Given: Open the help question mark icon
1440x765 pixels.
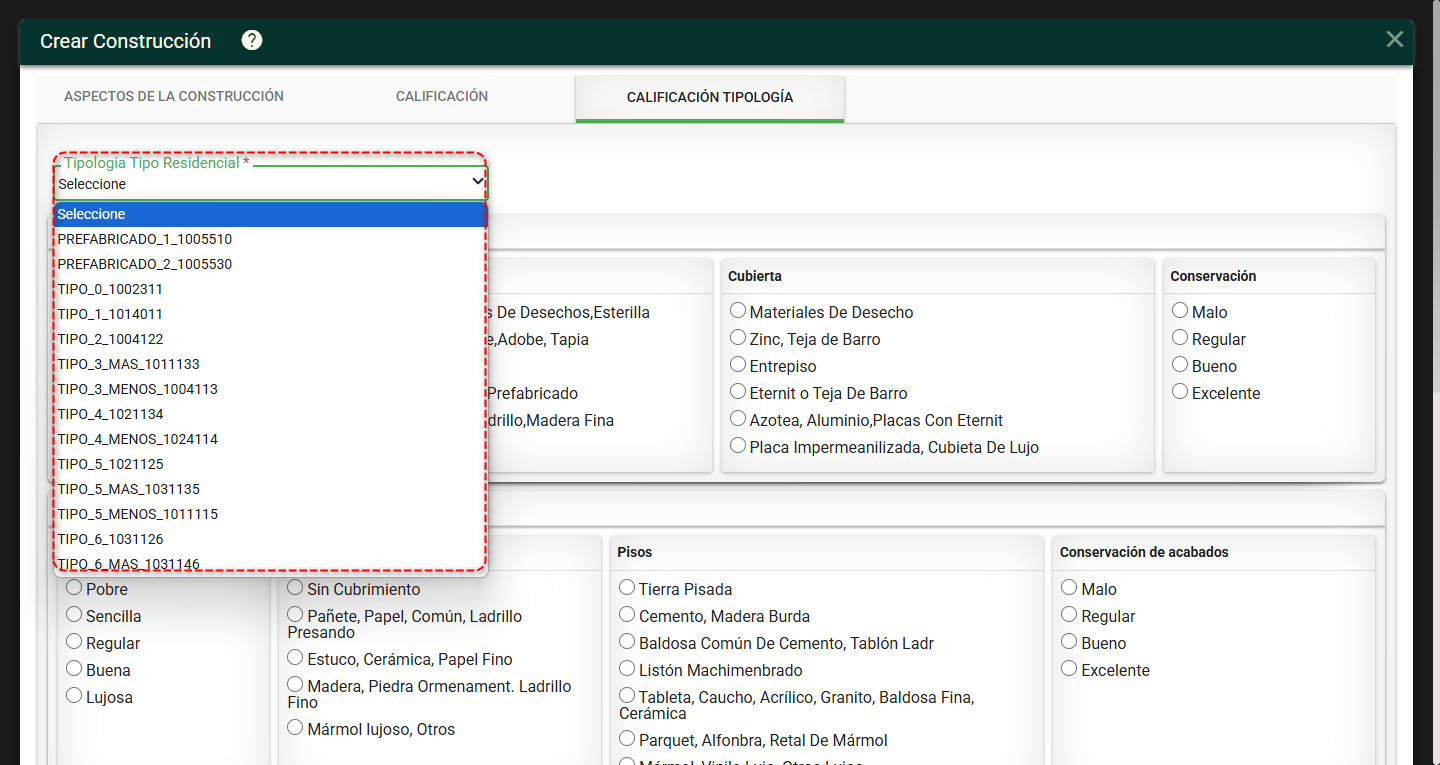Looking at the screenshot, I should click(x=252, y=40).
